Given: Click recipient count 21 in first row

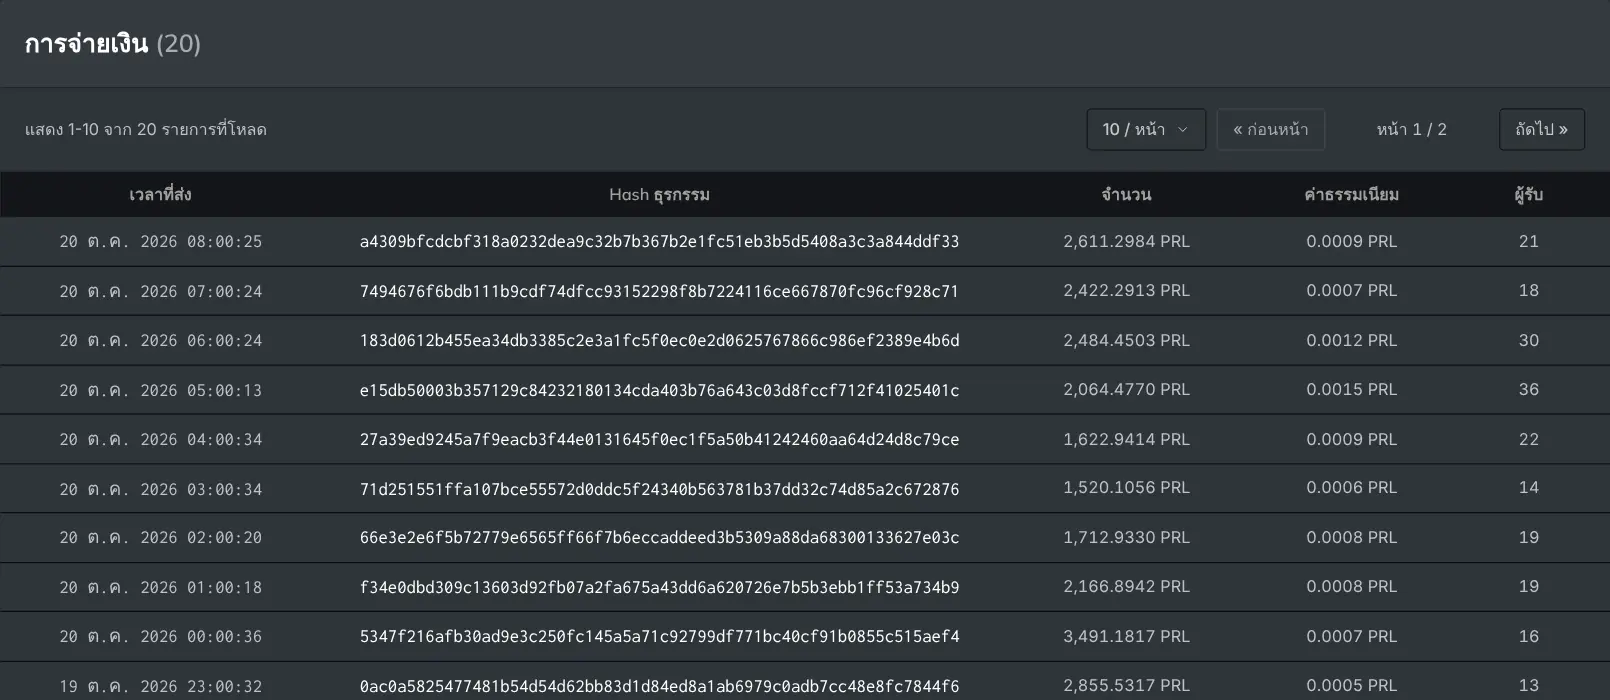Looking at the screenshot, I should [x=1529, y=241].
